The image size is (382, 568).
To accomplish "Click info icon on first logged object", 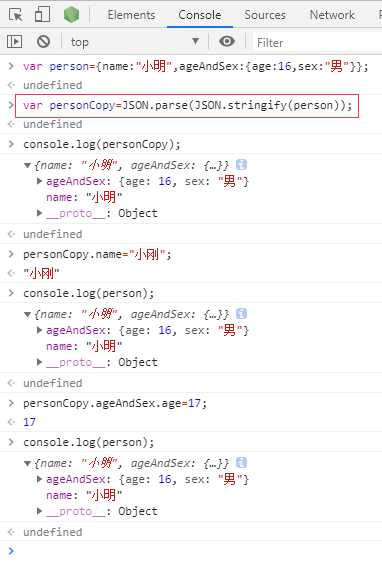I will click(x=241, y=165).
